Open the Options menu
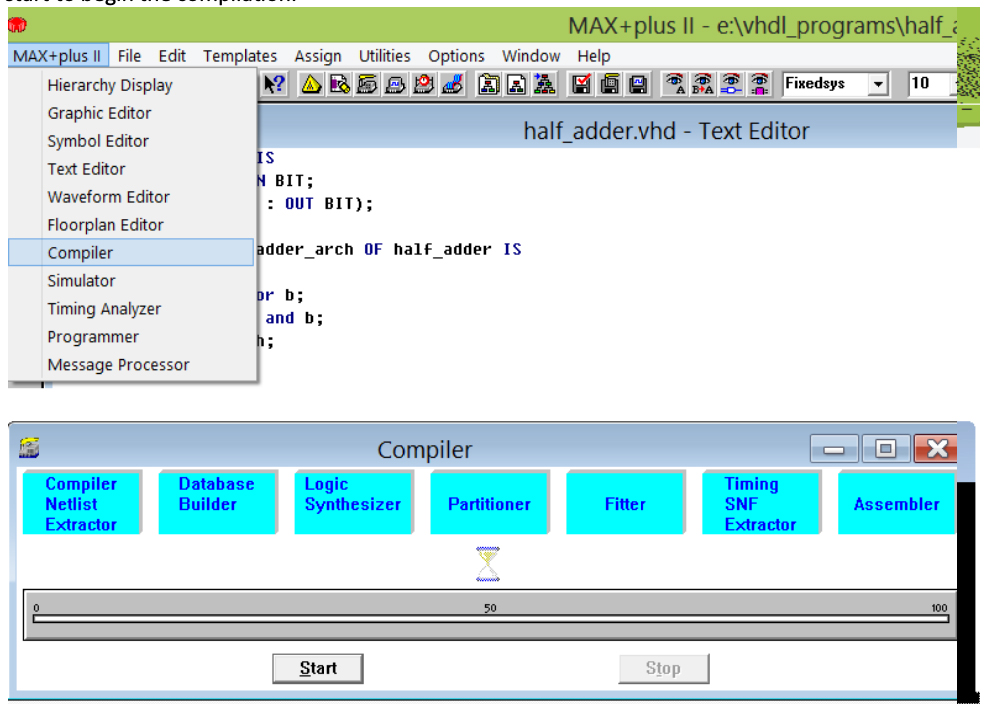Viewport: 985px width, 706px height. pos(456,56)
